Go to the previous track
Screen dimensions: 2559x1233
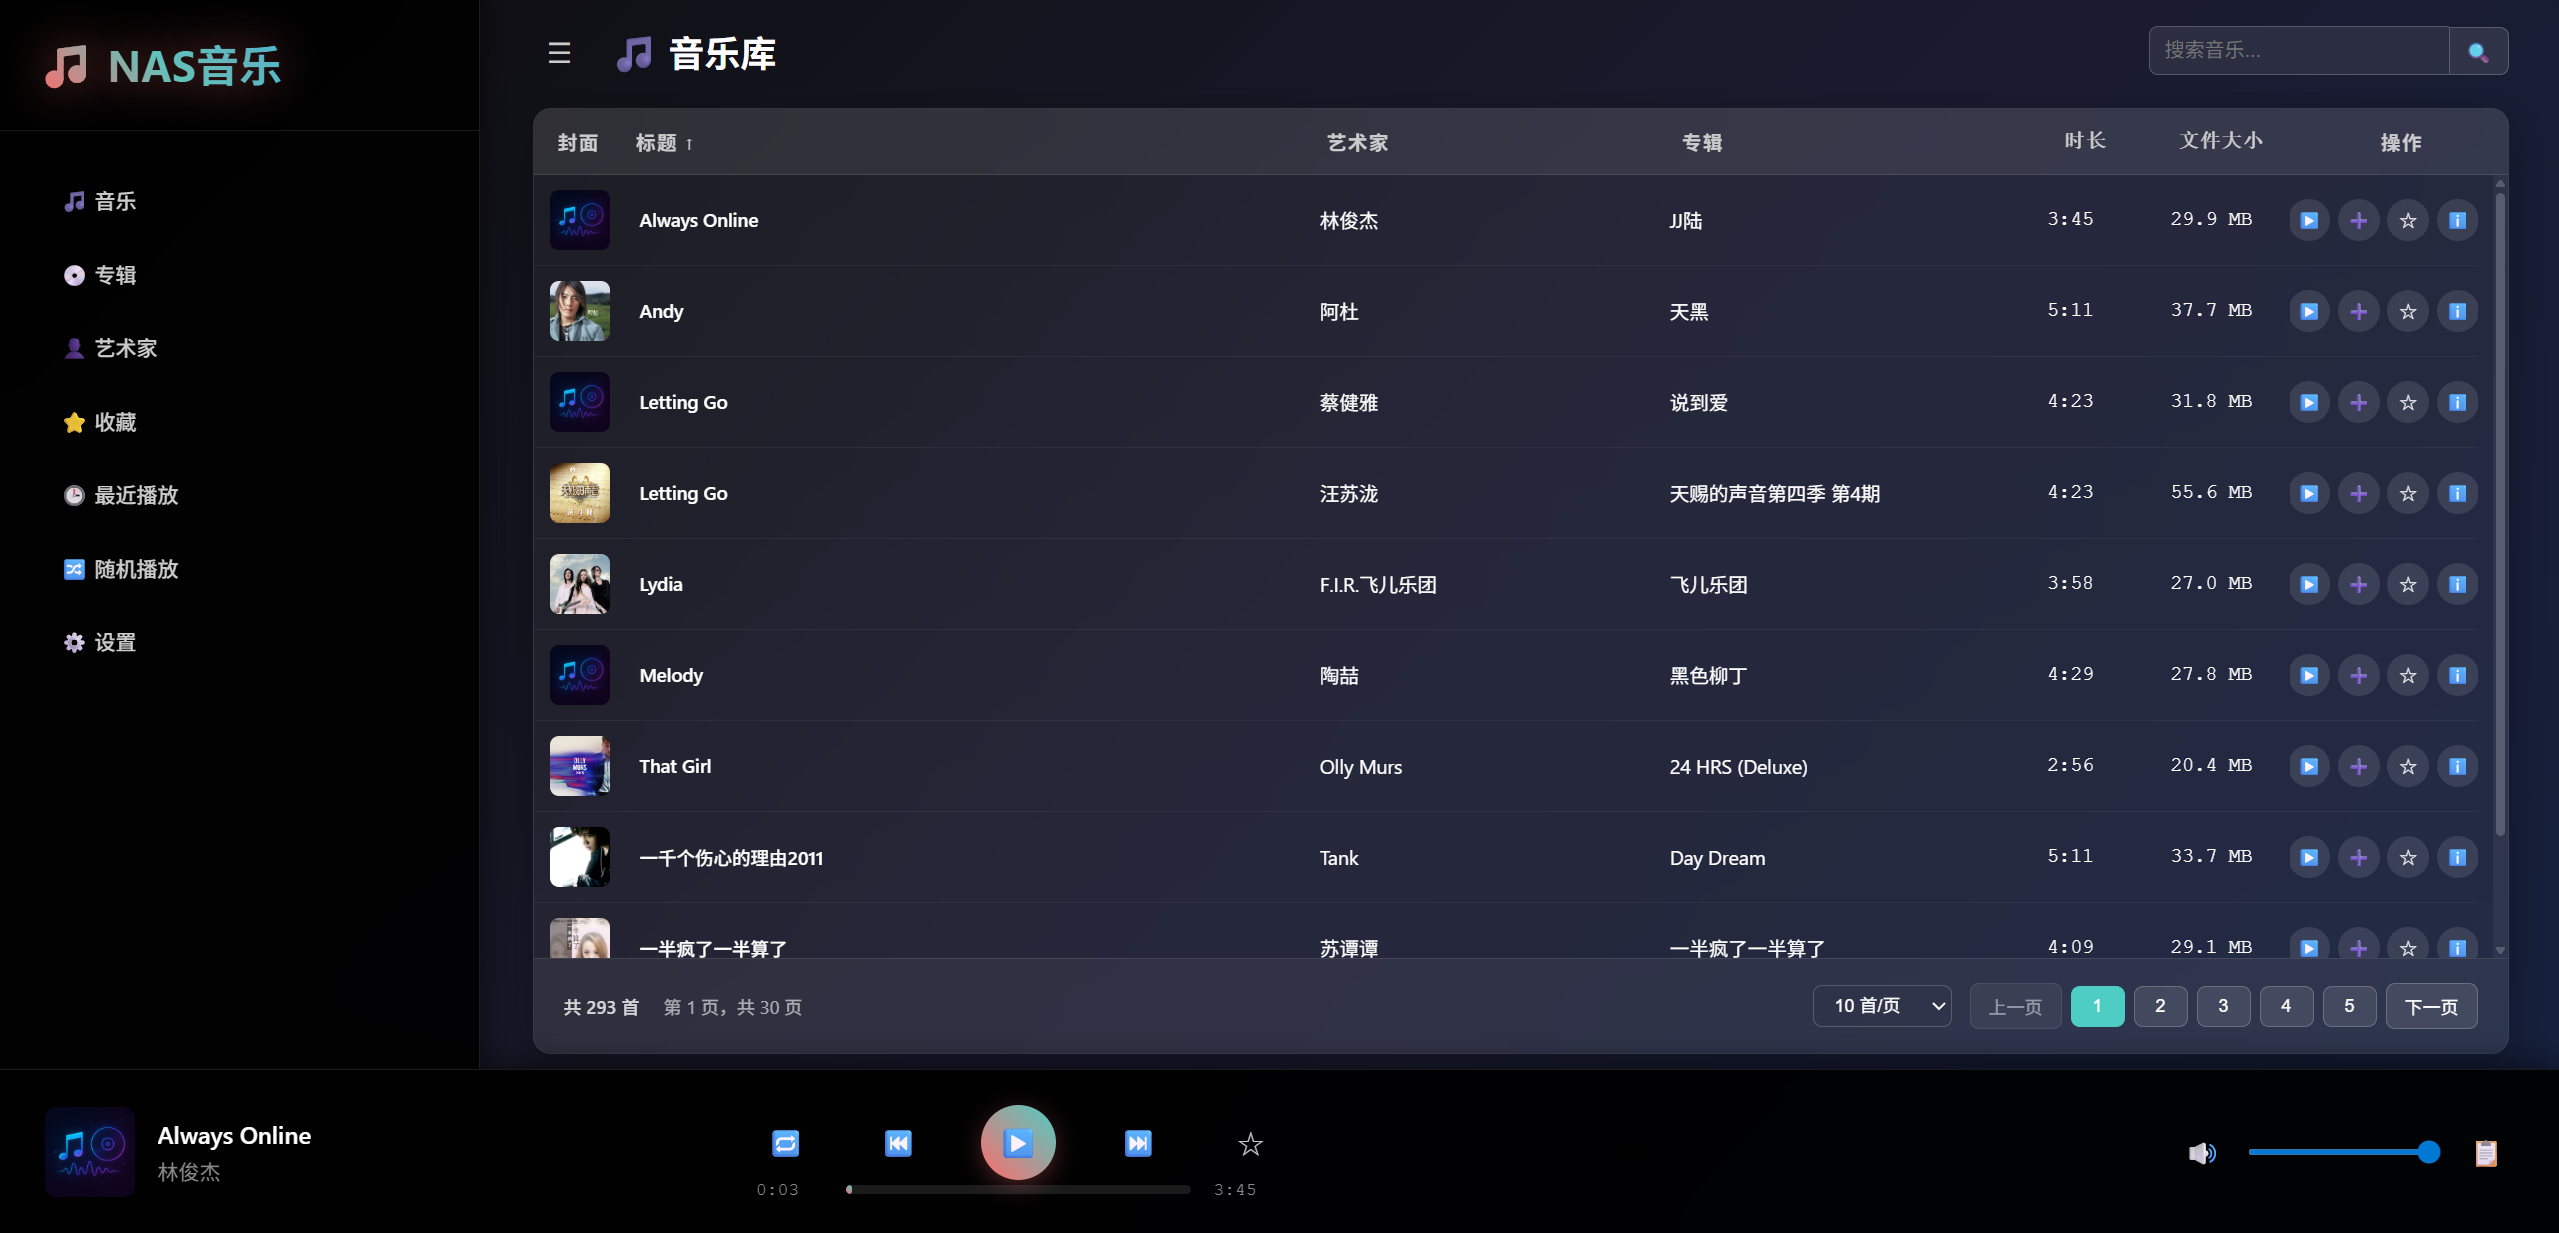(x=898, y=1143)
